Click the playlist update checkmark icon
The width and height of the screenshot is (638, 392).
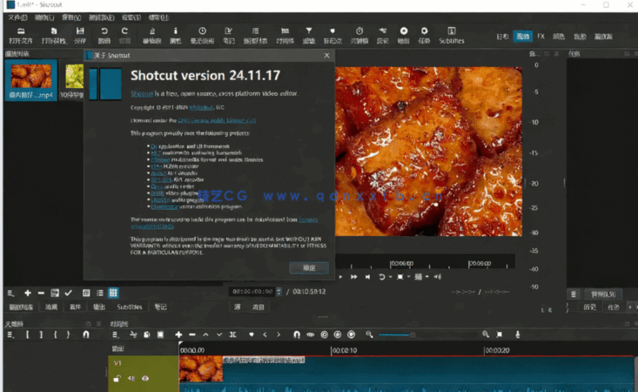point(68,293)
